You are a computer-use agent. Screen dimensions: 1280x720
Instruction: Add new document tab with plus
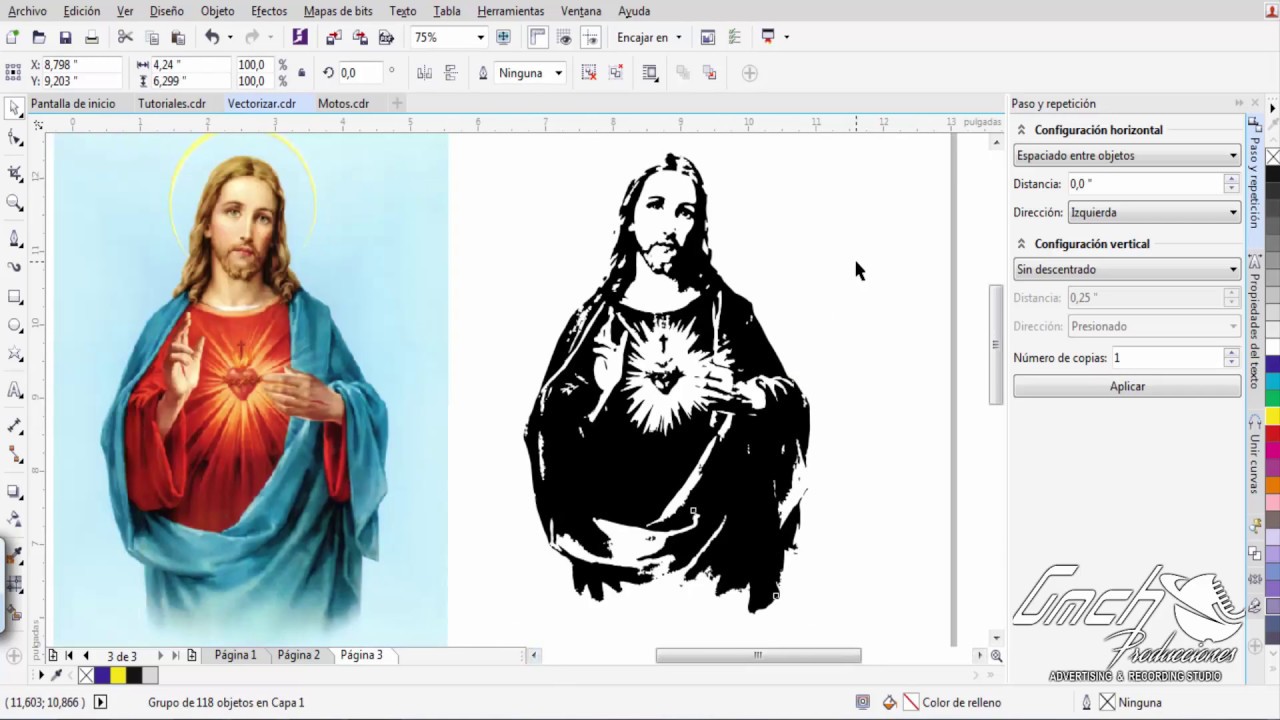pyautogui.click(x=397, y=103)
